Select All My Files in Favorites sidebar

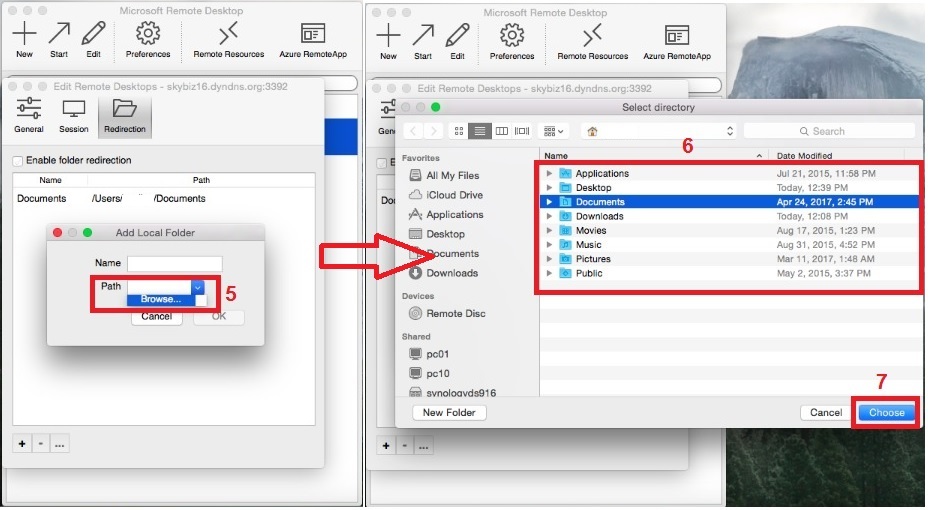pyautogui.click(x=452, y=176)
